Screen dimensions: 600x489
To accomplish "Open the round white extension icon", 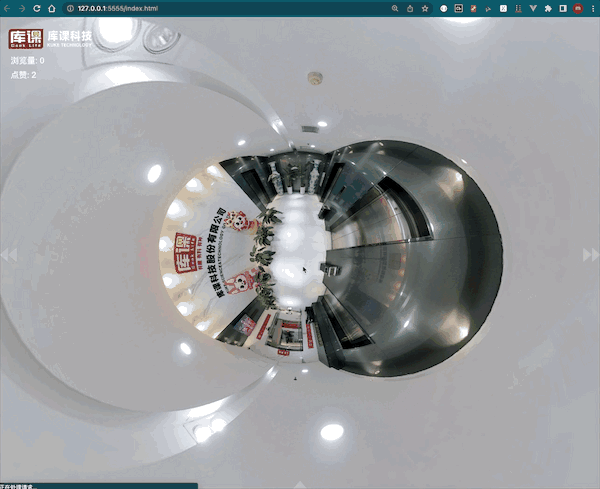I will (443, 8).
